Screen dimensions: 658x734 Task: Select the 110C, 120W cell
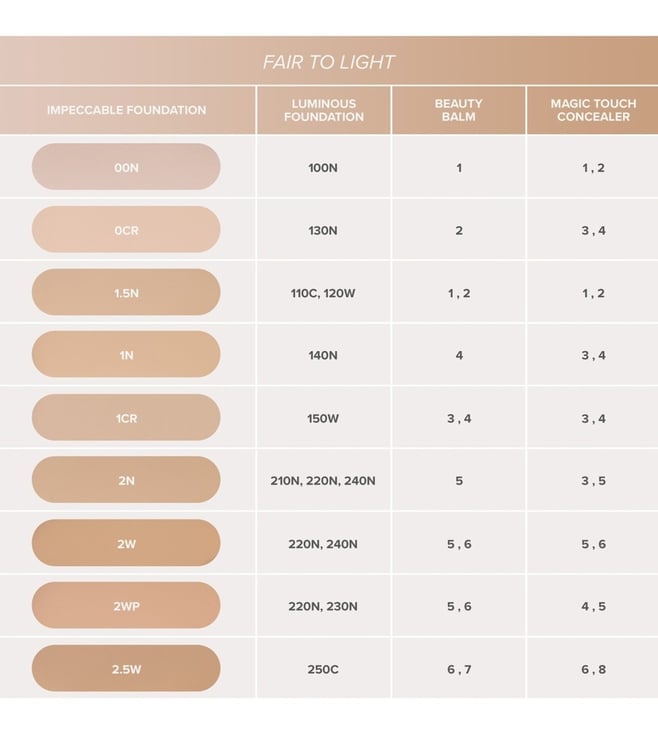pos(323,293)
